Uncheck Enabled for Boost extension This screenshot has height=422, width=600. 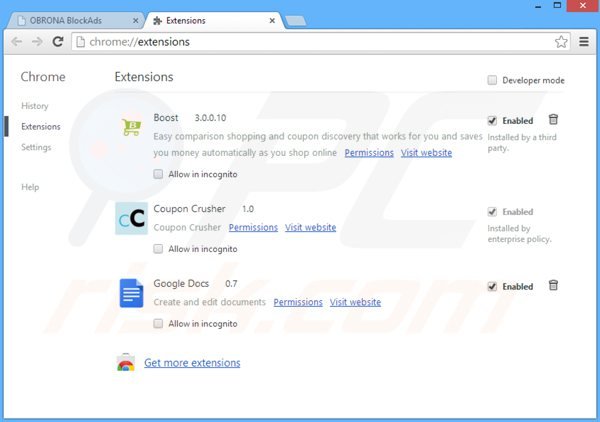[x=492, y=121]
